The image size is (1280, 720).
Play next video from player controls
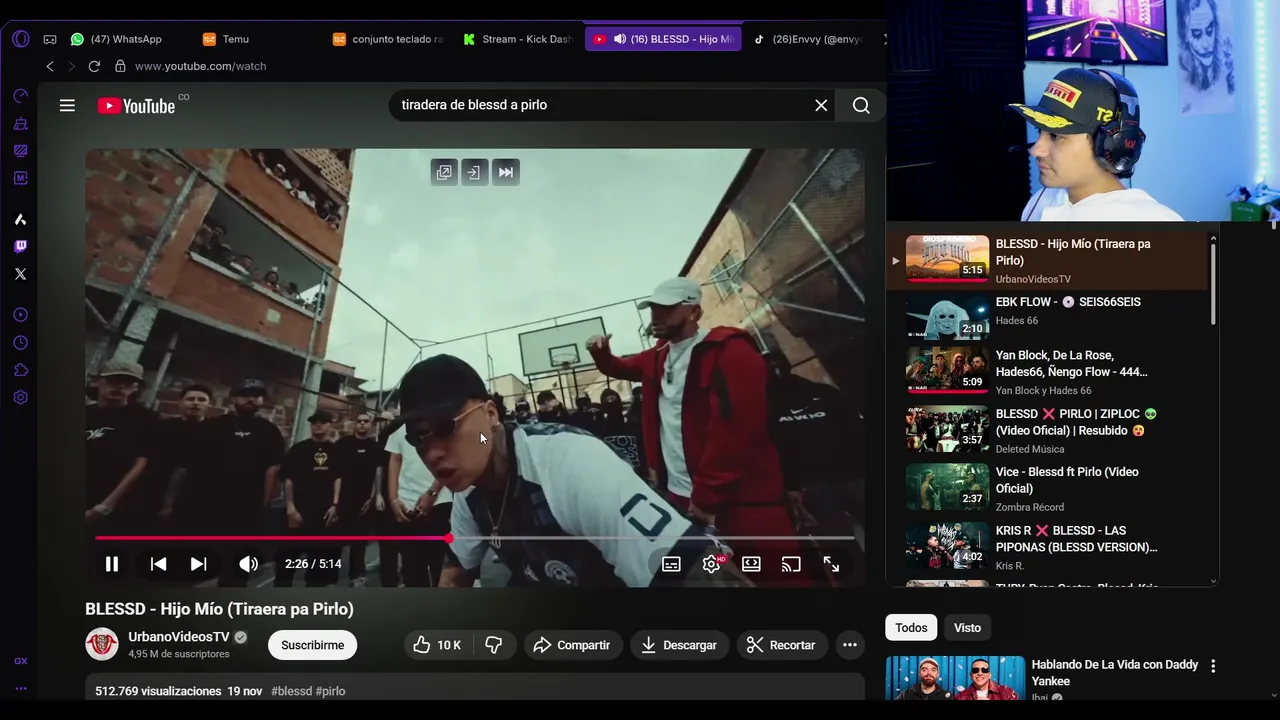[199, 564]
